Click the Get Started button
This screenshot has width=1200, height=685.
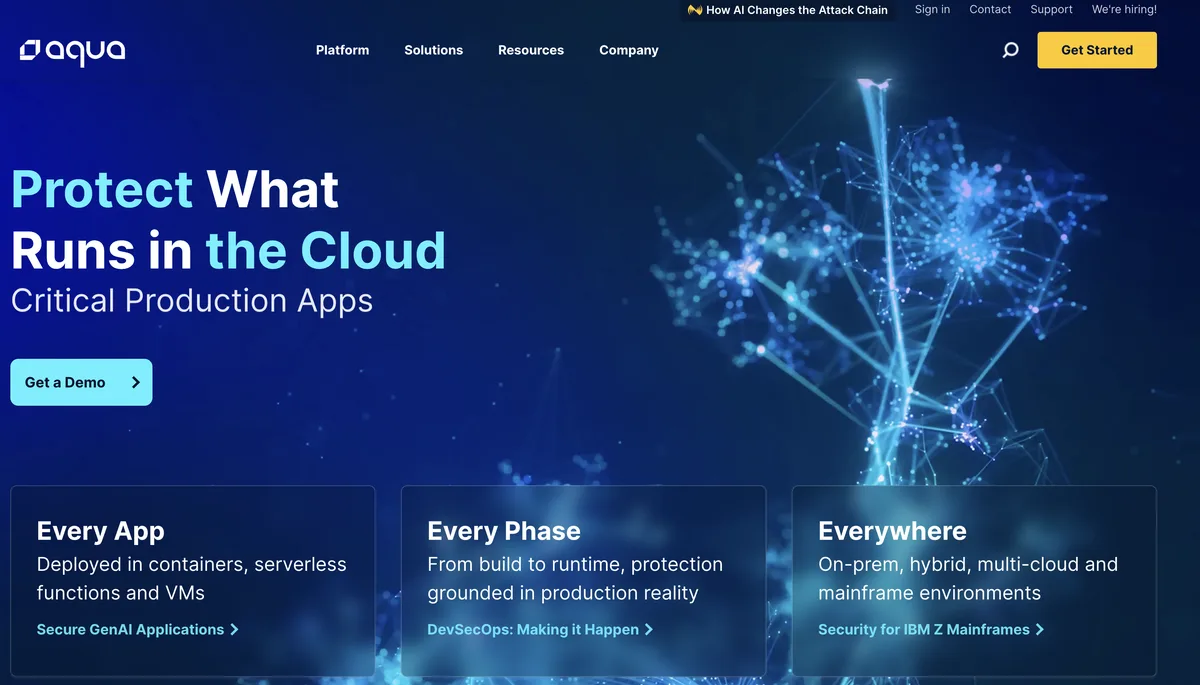pyautogui.click(x=1097, y=50)
